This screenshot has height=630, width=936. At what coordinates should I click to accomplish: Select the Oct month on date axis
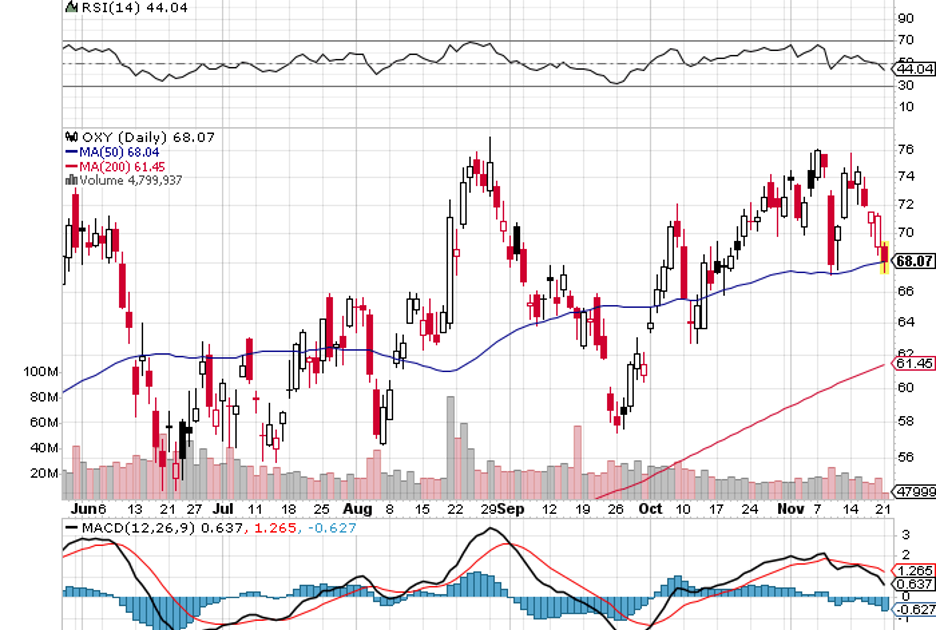pyautogui.click(x=650, y=508)
